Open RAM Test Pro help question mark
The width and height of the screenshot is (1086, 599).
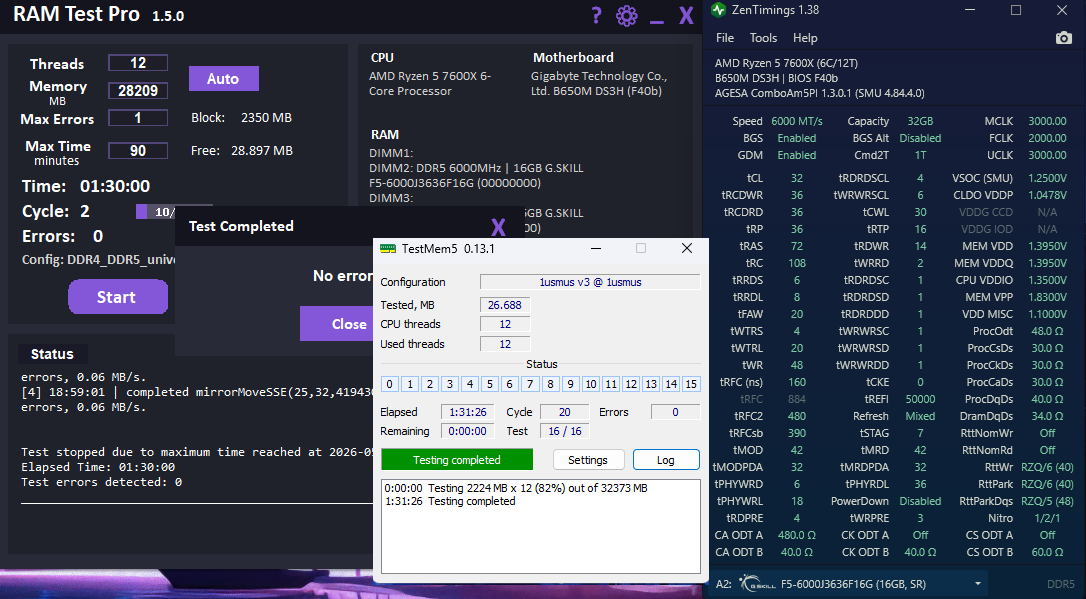click(x=596, y=15)
